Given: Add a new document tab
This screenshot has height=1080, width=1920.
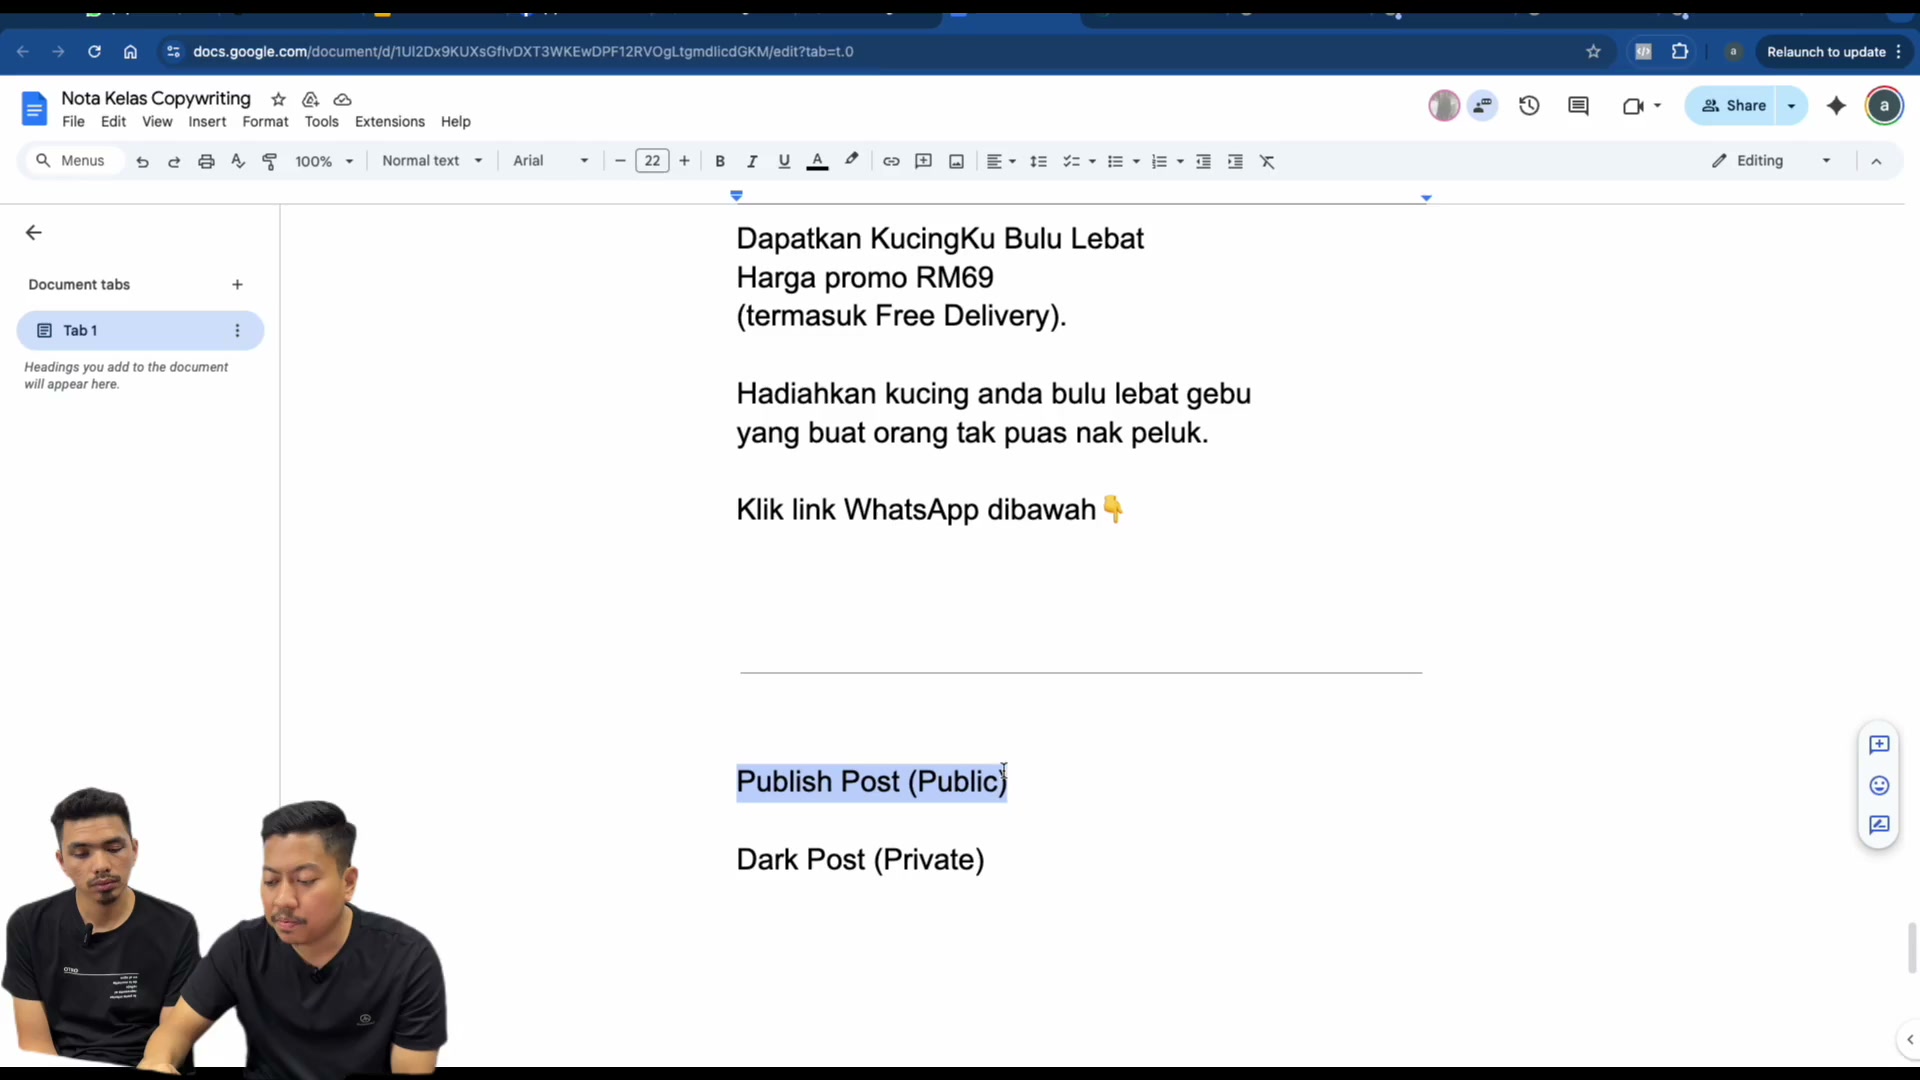Looking at the screenshot, I should coord(237,285).
